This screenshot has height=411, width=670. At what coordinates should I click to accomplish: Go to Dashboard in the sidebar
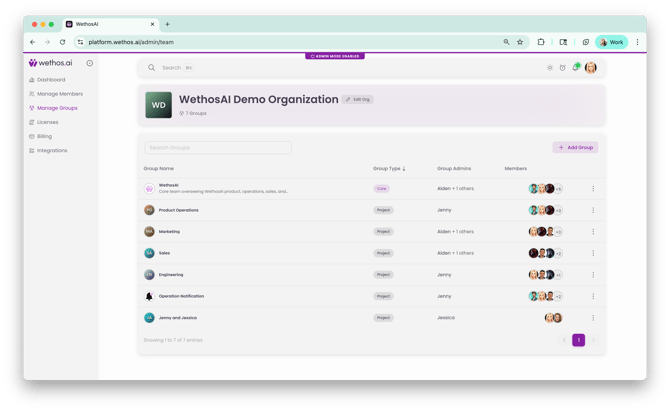pyautogui.click(x=51, y=79)
